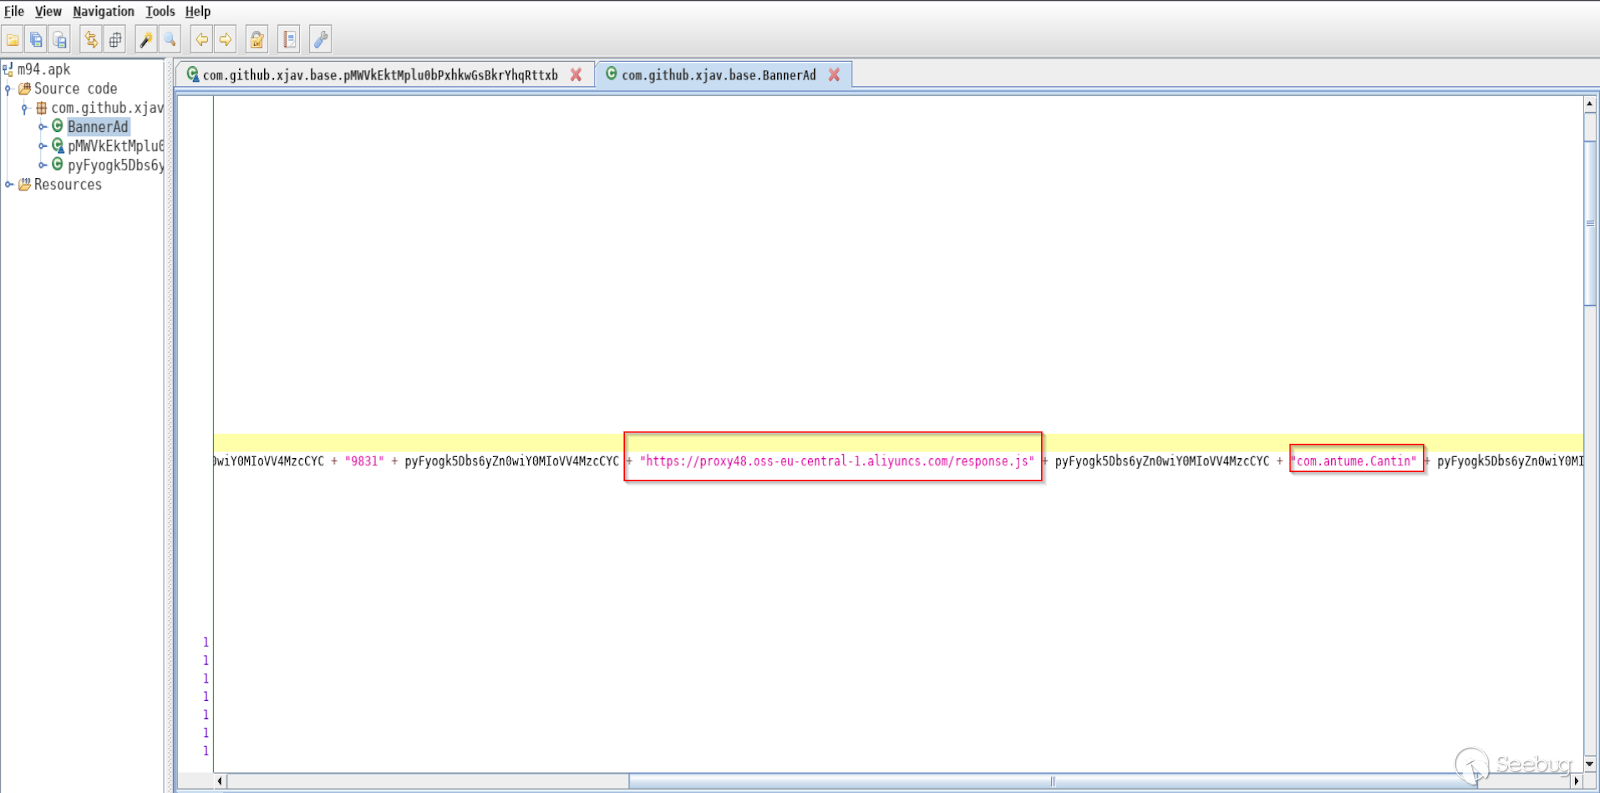Toggle the Deobfuscation padlock button

[x=257, y=40]
